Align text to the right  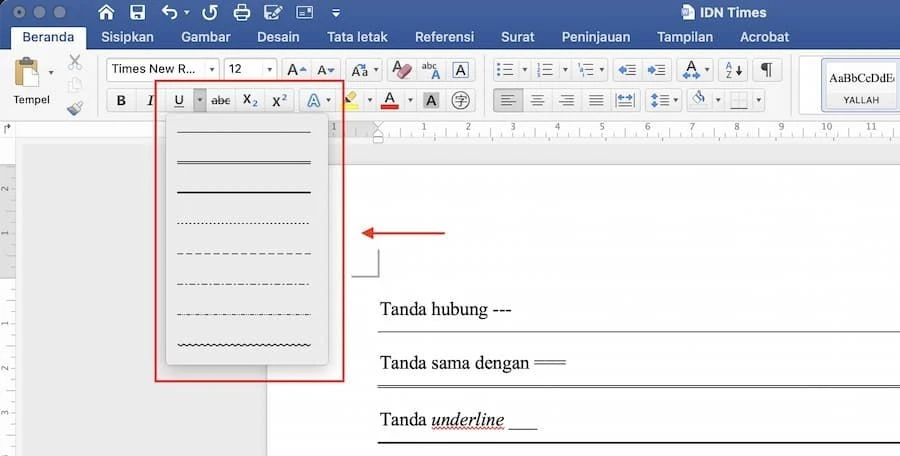tap(567, 101)
